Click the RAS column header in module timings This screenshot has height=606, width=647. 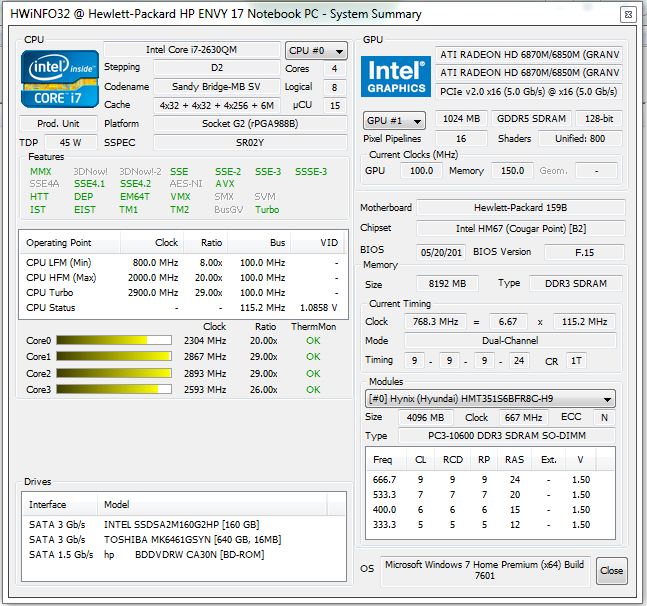click(x=514, y=459)
